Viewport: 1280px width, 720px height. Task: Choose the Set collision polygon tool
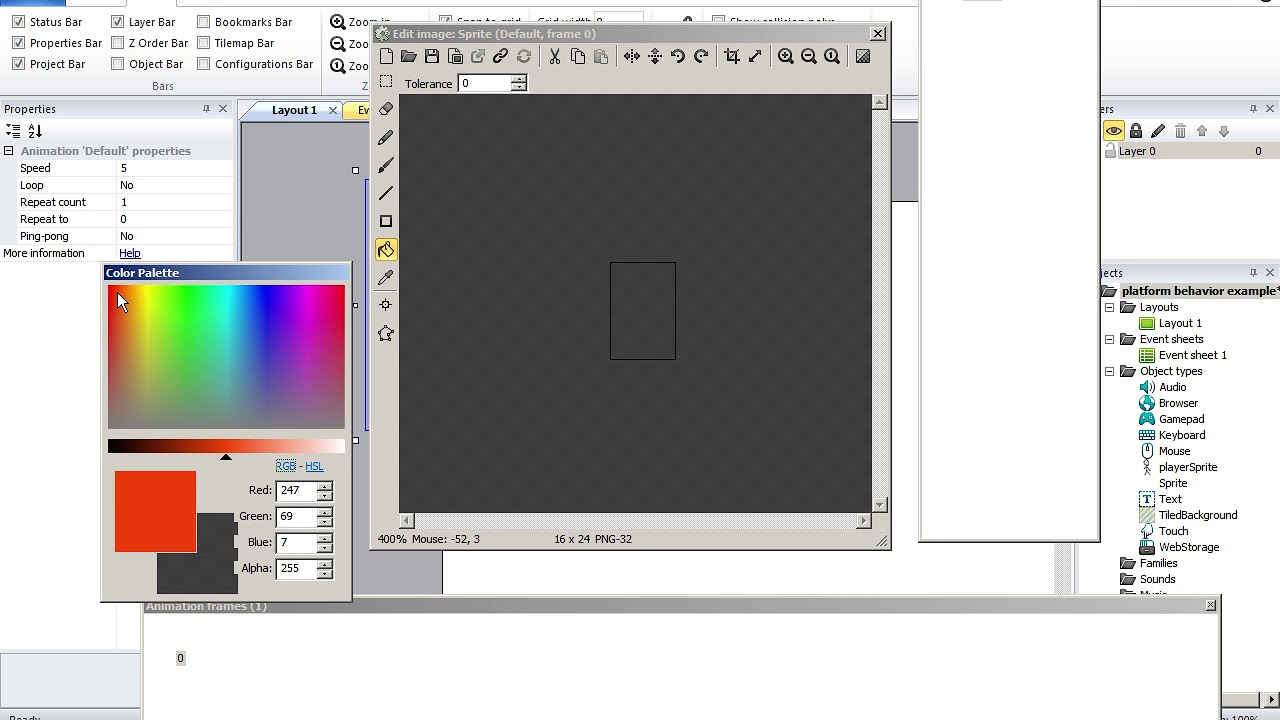click(x=386, y=333)
